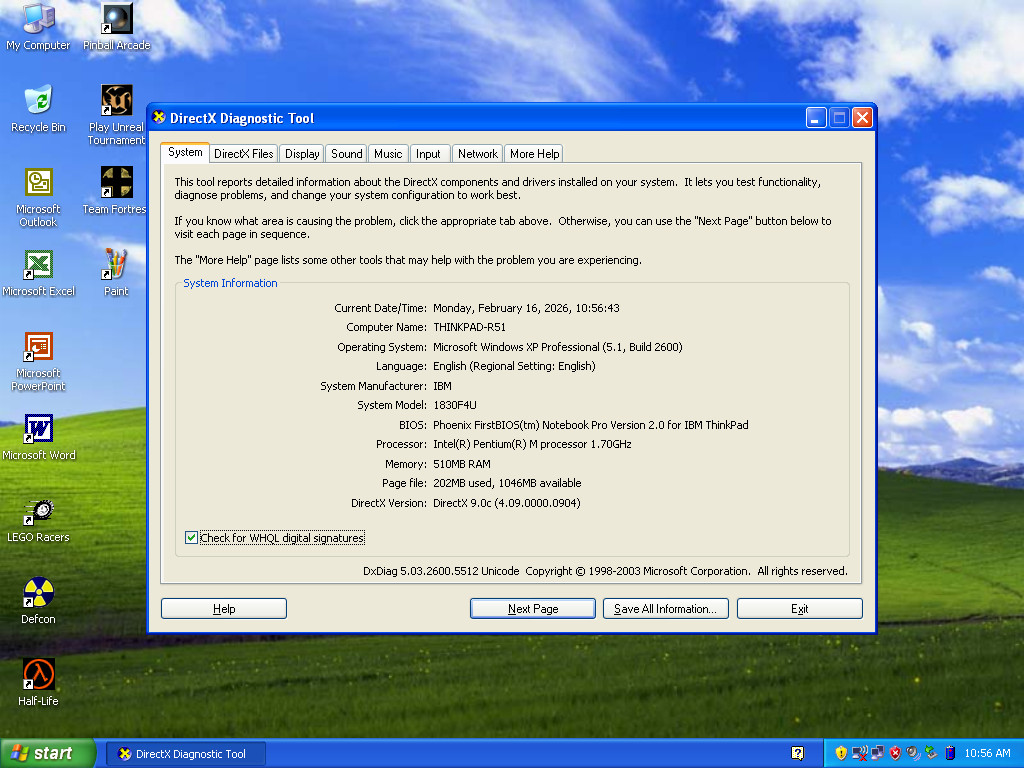The width and height of the screenshot is (1024, 768).
Task: Click the question-mark help balloon taskbar icon
Action: pyautogui.click(x=797, y=753)
